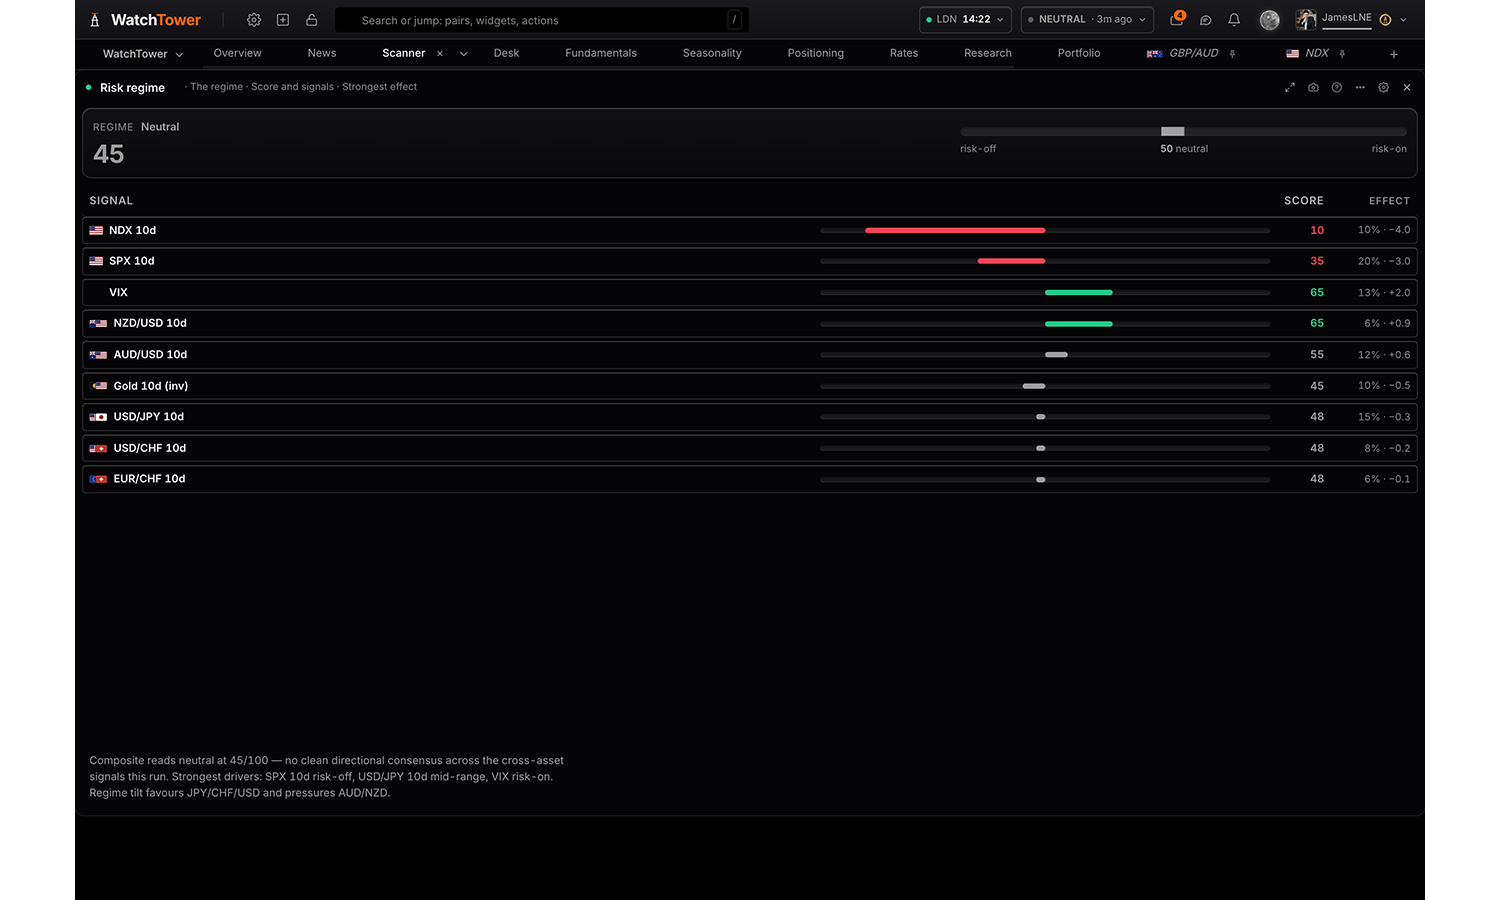Open the Seasonality tab
The height and width of the screenshot is (900, 1500).
pyautogui.click(x=712, y=53)
